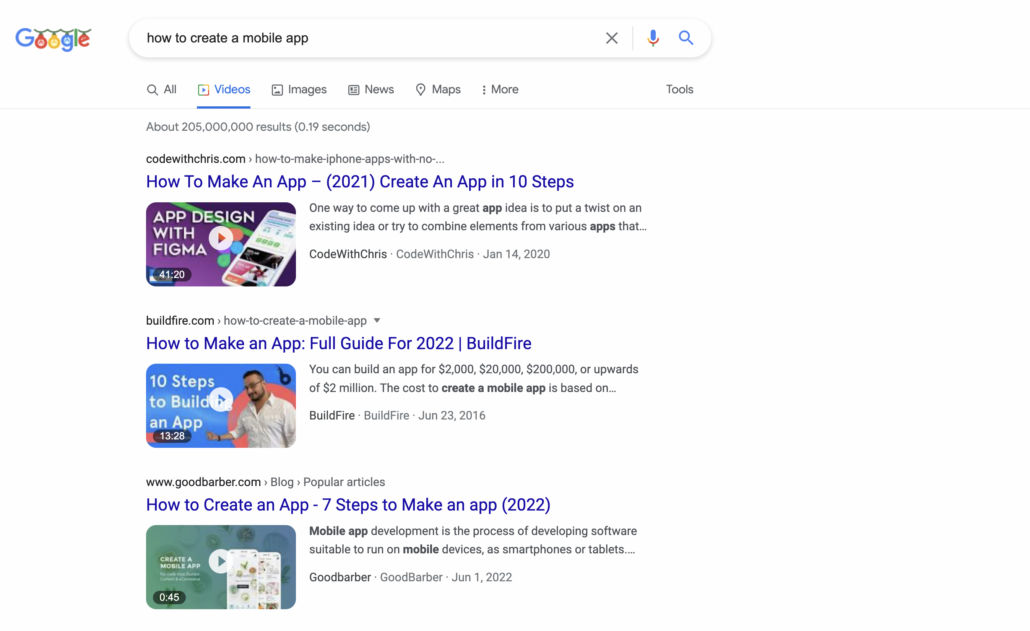Open 'How To Make An App – (2021)' link

click(x=359, y=182)
